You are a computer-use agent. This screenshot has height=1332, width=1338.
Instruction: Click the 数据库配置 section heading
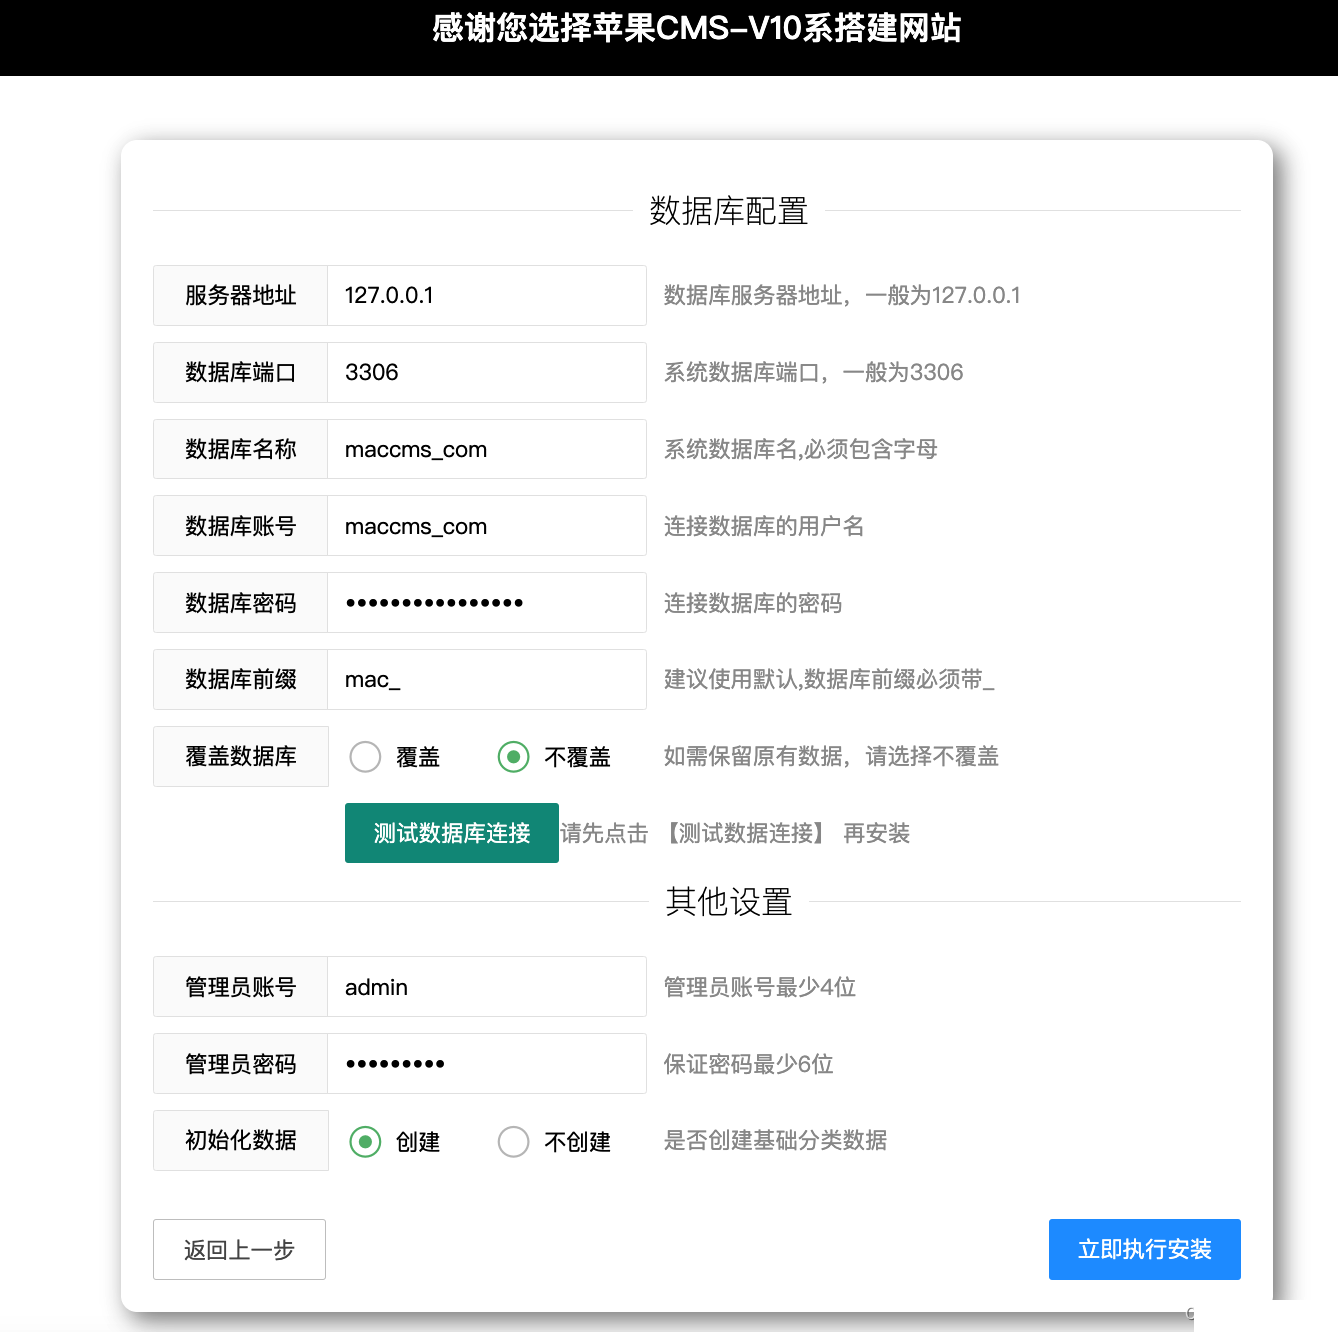tap(728, 211)
